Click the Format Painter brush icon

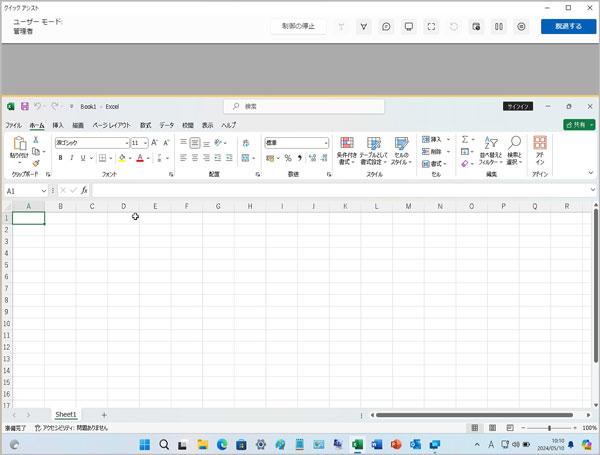click(x=36, y=164)
